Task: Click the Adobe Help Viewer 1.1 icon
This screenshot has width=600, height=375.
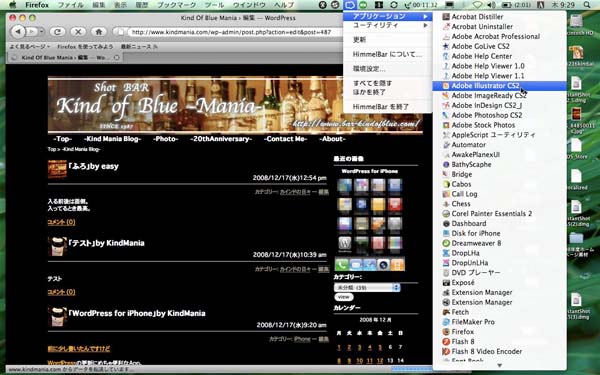Action: tap(446, 76)
